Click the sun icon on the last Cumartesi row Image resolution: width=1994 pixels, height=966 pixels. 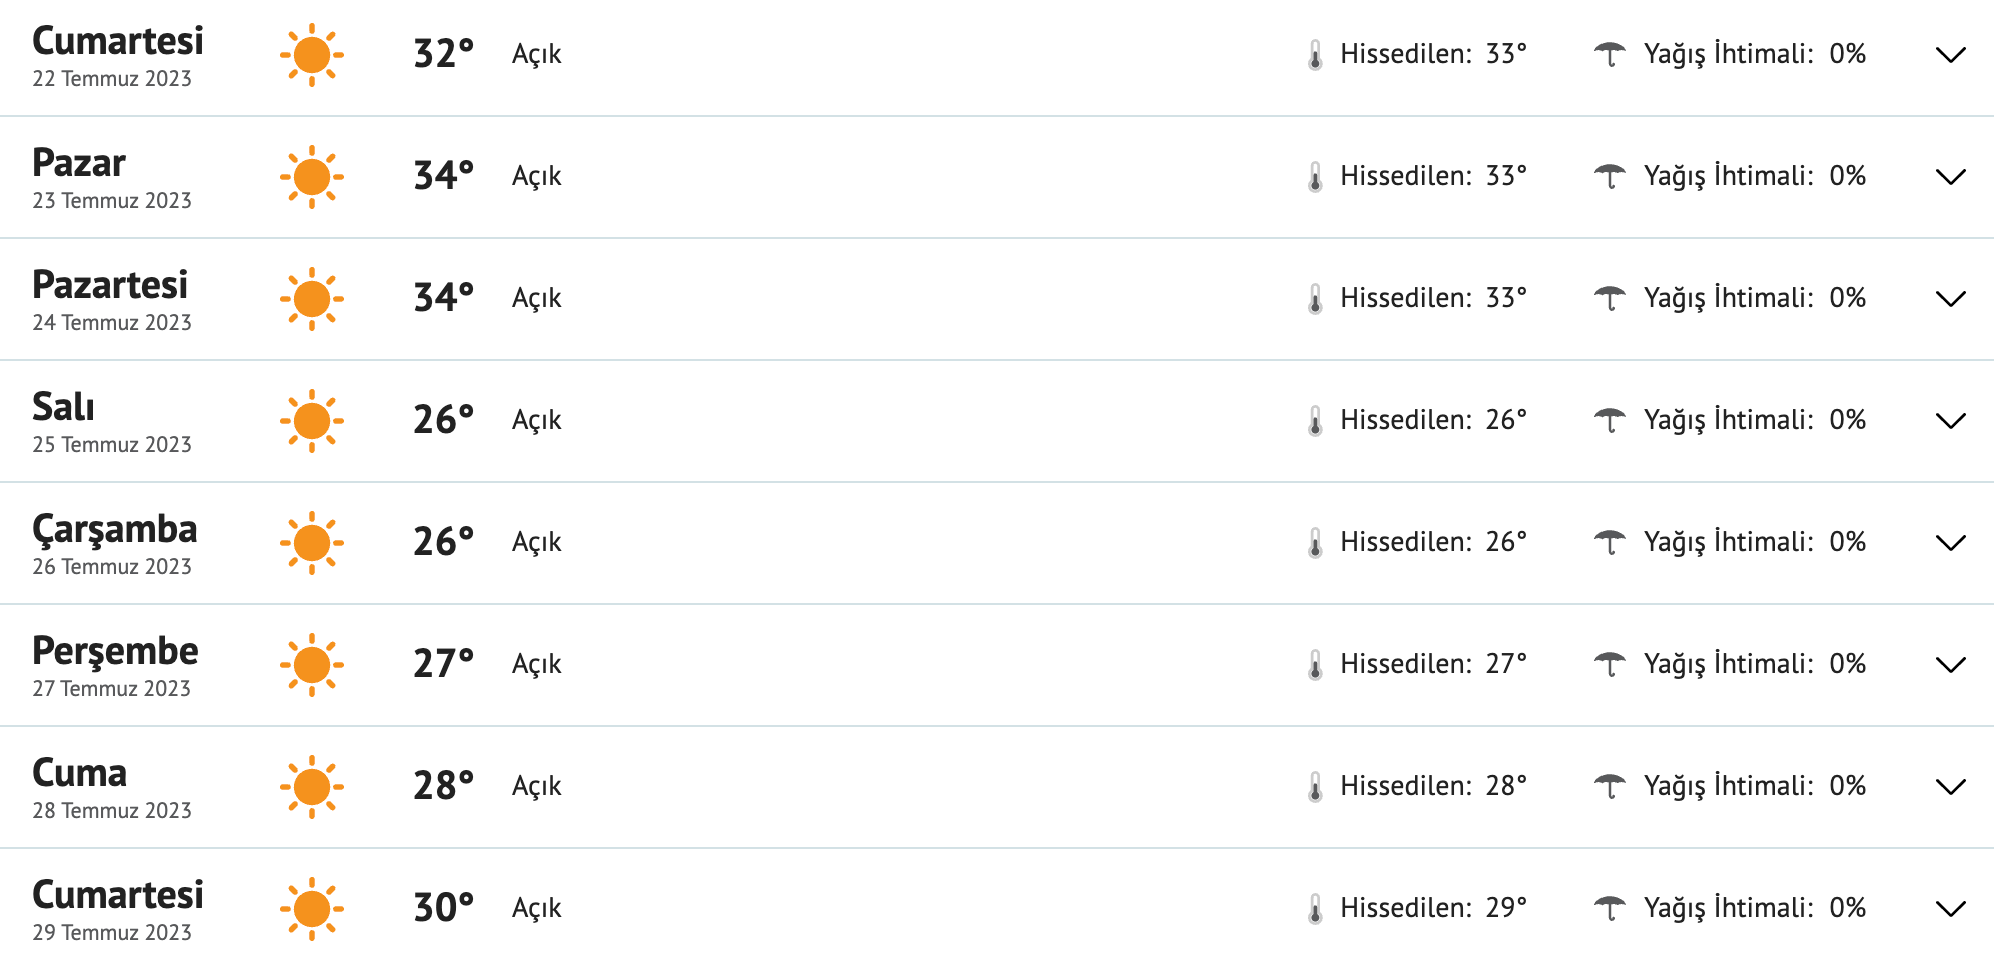(x=311, y=907)
